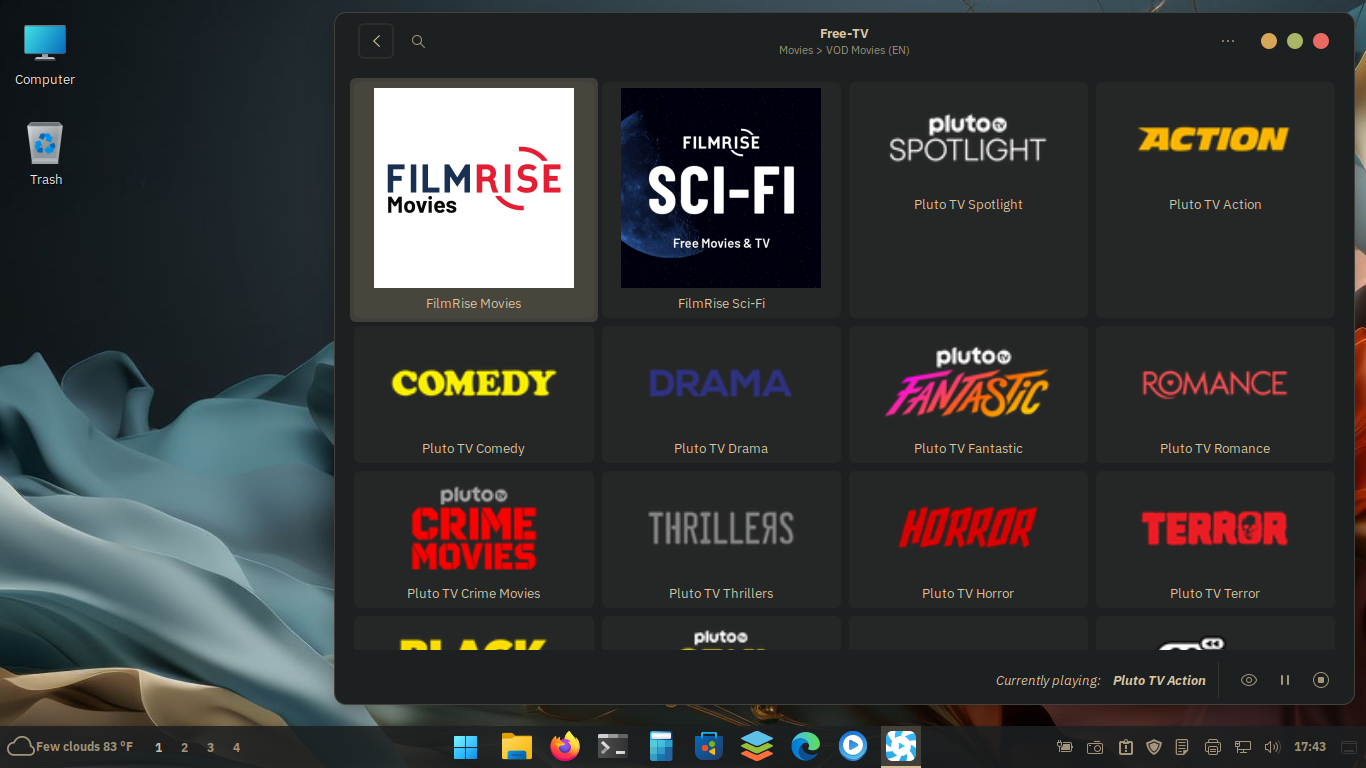The image size is (1366, 768).
Task: Open the volume speaker tray icon
Action: 1272,747
